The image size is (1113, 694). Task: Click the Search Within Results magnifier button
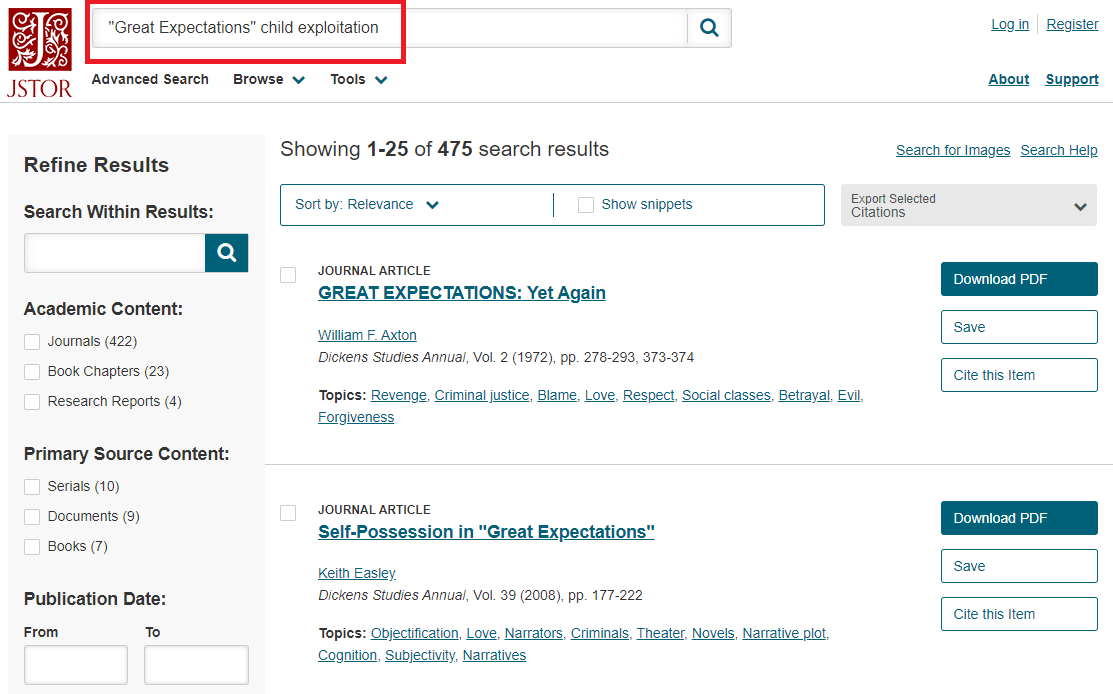click(227, 253)
